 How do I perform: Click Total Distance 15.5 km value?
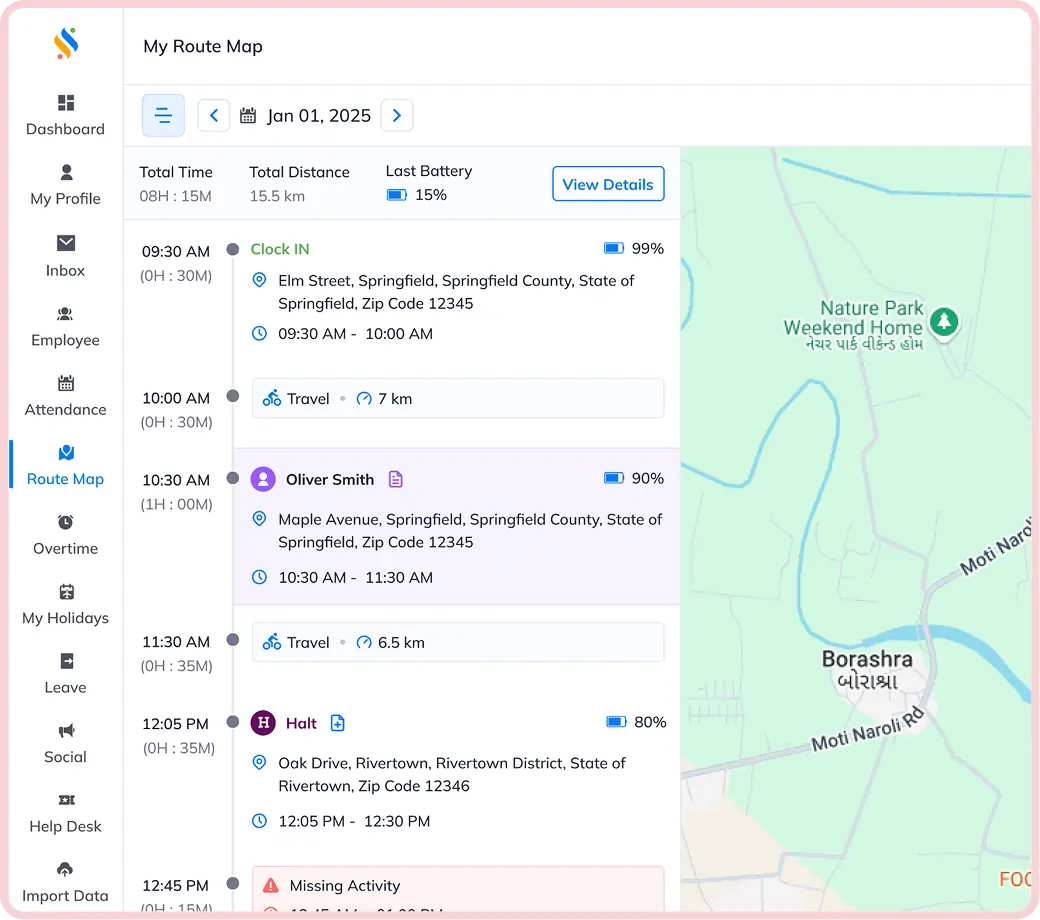coord(277,196)
